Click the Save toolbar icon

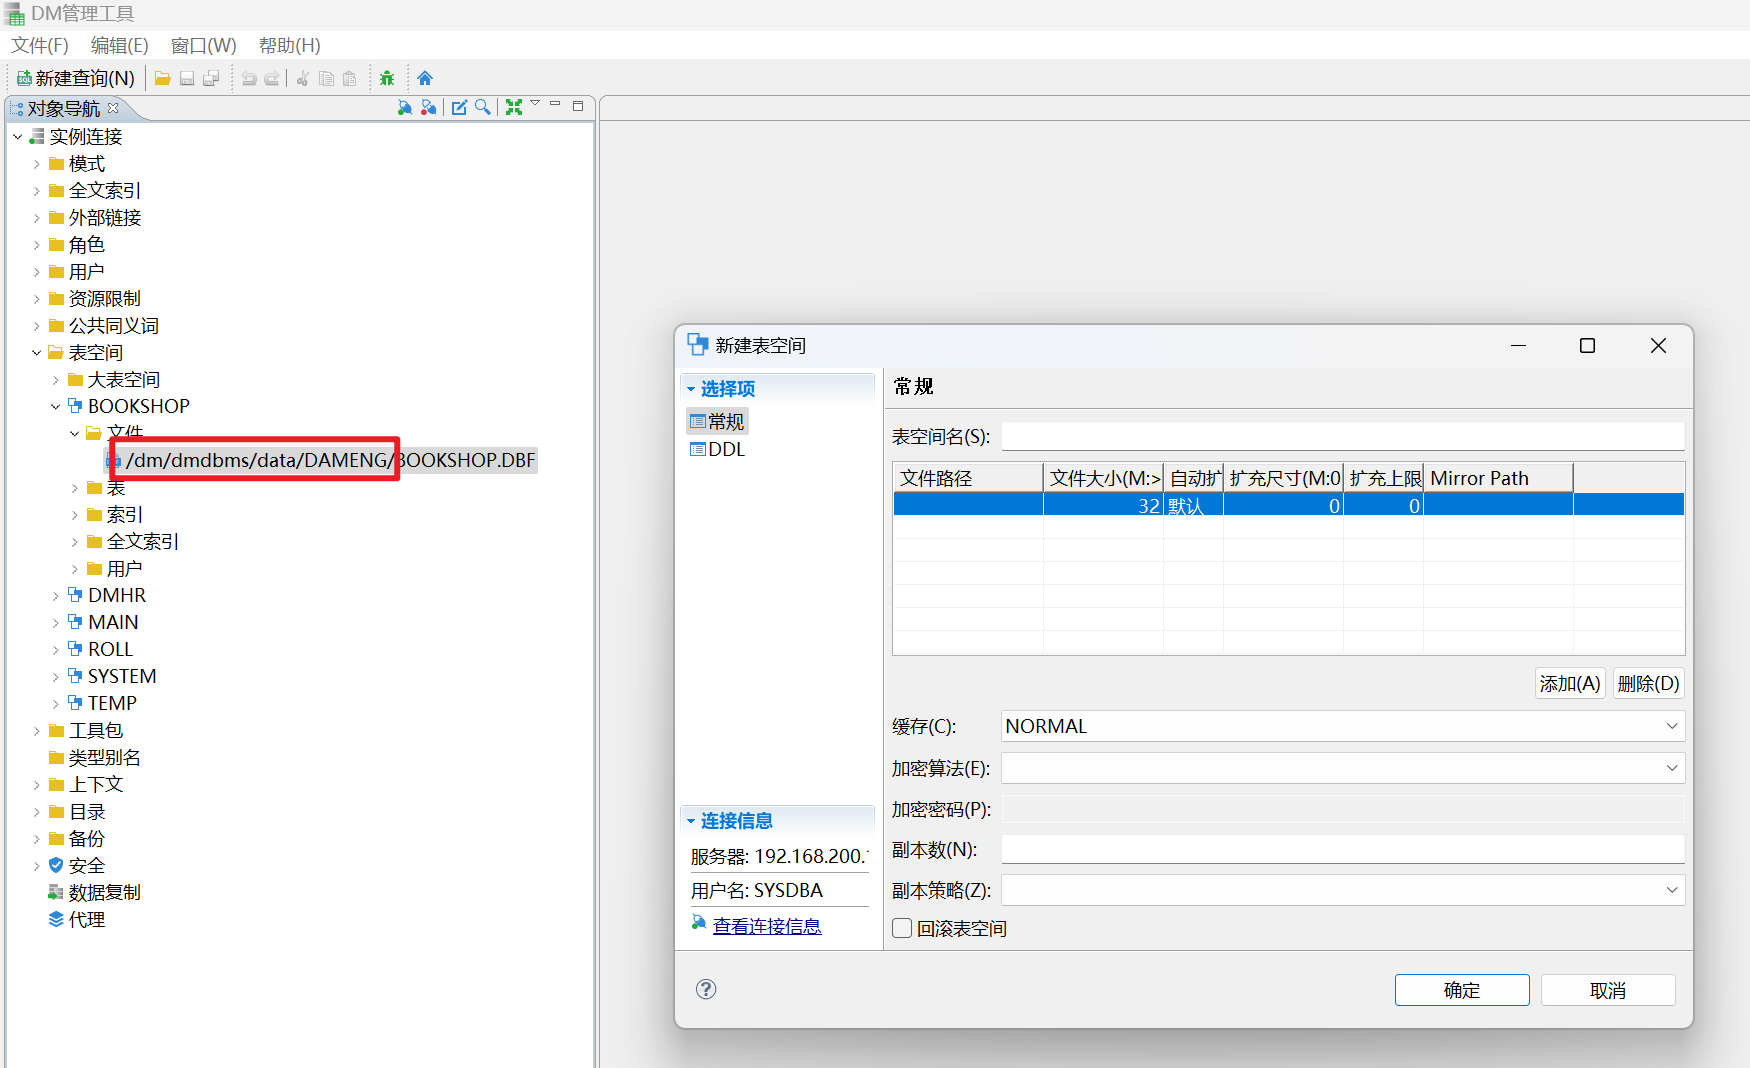[x=187, y=78]
